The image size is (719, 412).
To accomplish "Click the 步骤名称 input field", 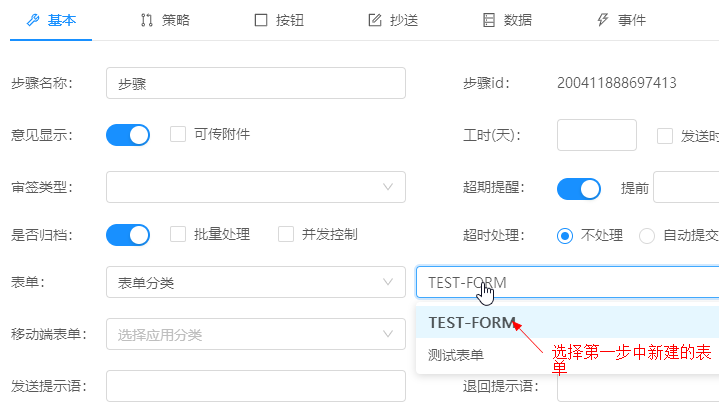I will coord(256,83).
